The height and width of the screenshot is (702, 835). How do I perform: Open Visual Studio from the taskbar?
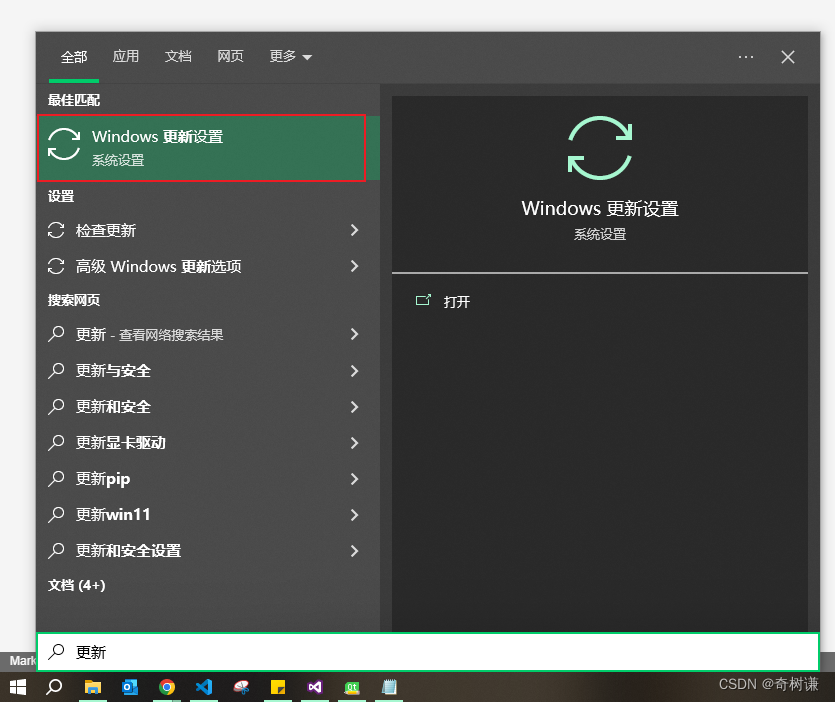[315, 687]
